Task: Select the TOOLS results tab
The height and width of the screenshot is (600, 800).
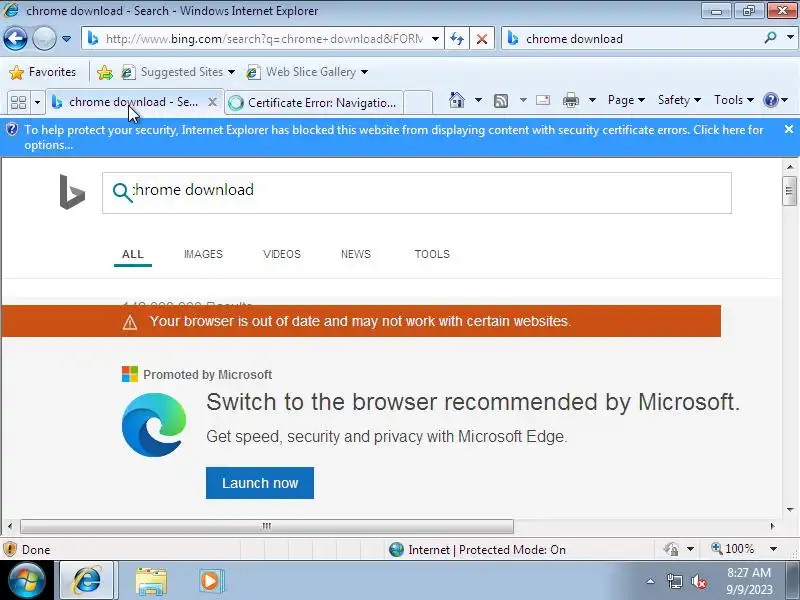Action: click(432, 254)
